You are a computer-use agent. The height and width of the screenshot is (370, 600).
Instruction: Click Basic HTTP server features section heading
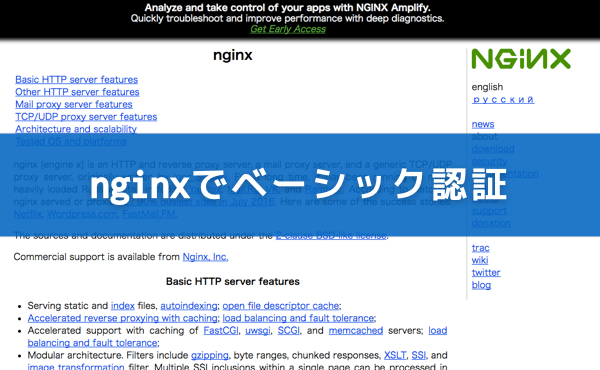233,282
